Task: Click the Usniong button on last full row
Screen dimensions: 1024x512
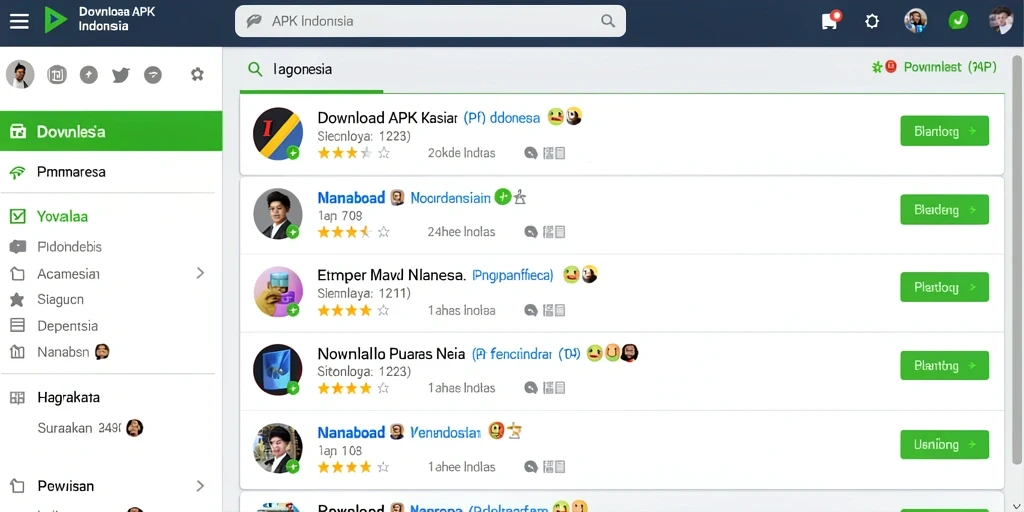Action: (944, 445)
